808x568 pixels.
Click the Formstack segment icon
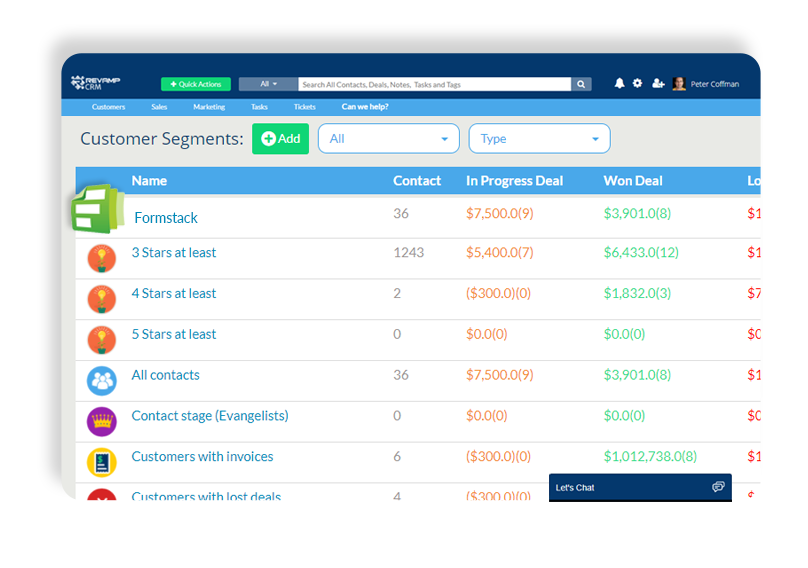click(98, 209)
